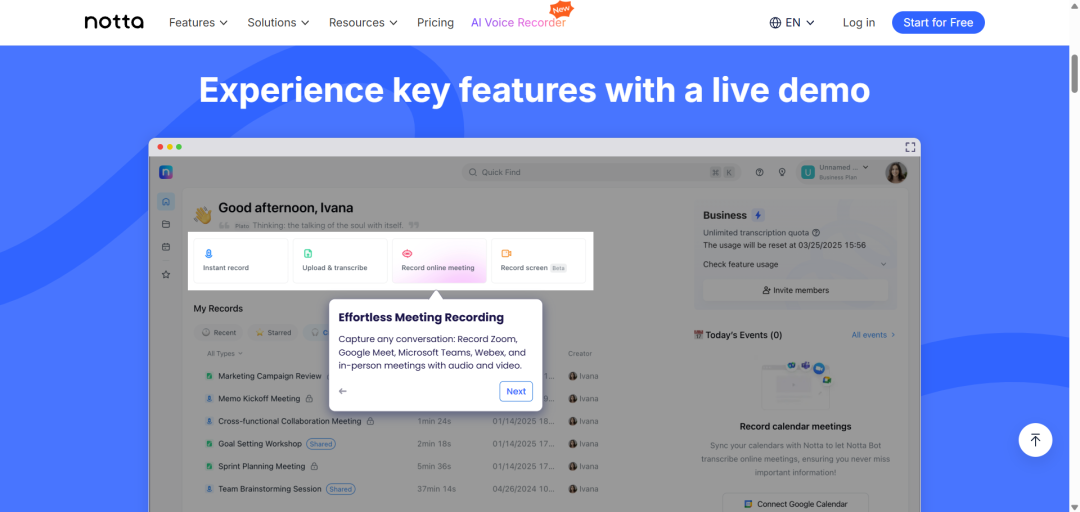
Task: Open the Sprint Planning Meeting record
Action: pyautogui.click(x=261, y=467)
